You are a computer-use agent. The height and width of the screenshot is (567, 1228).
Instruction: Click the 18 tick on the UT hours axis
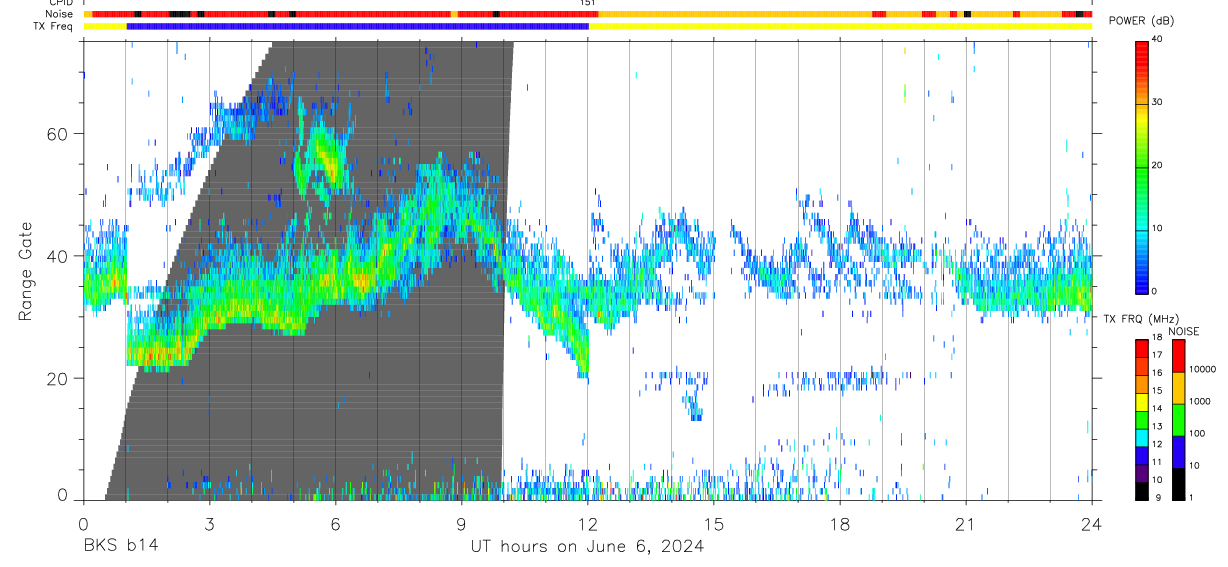(840, 523)
